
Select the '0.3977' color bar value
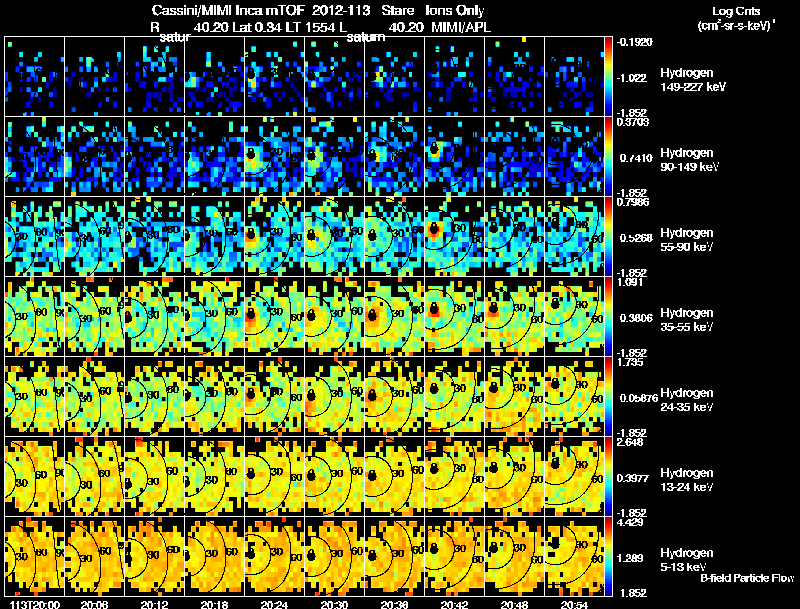coord(633,478)
